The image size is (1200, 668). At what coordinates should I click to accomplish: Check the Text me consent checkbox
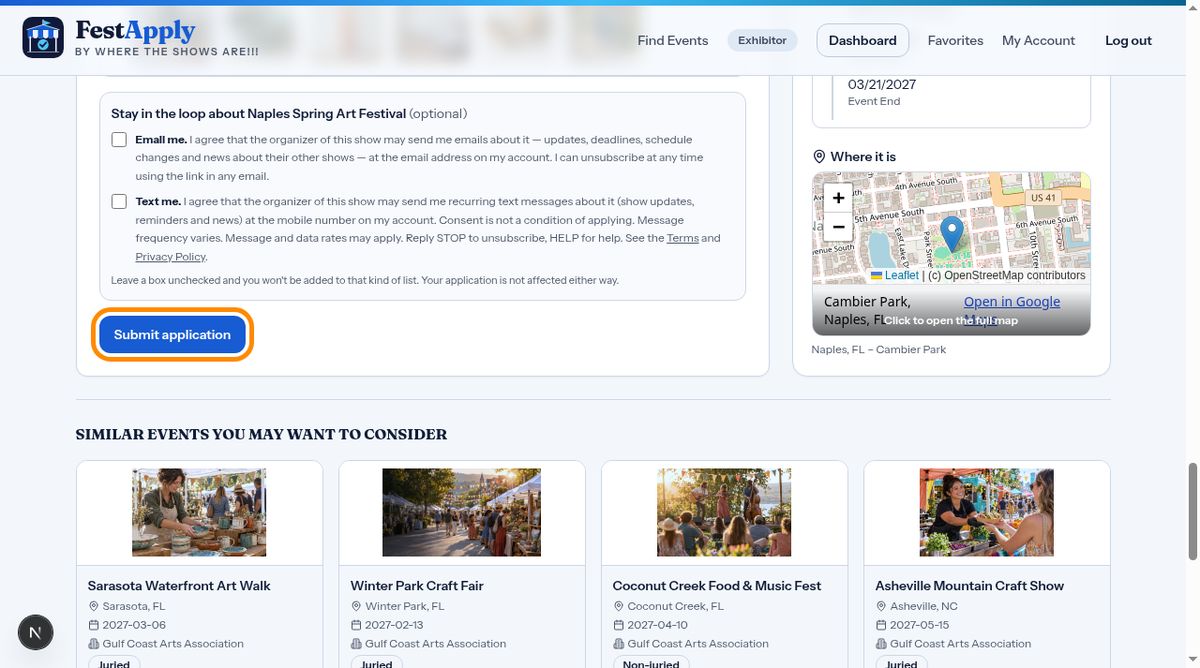[119, 202]
